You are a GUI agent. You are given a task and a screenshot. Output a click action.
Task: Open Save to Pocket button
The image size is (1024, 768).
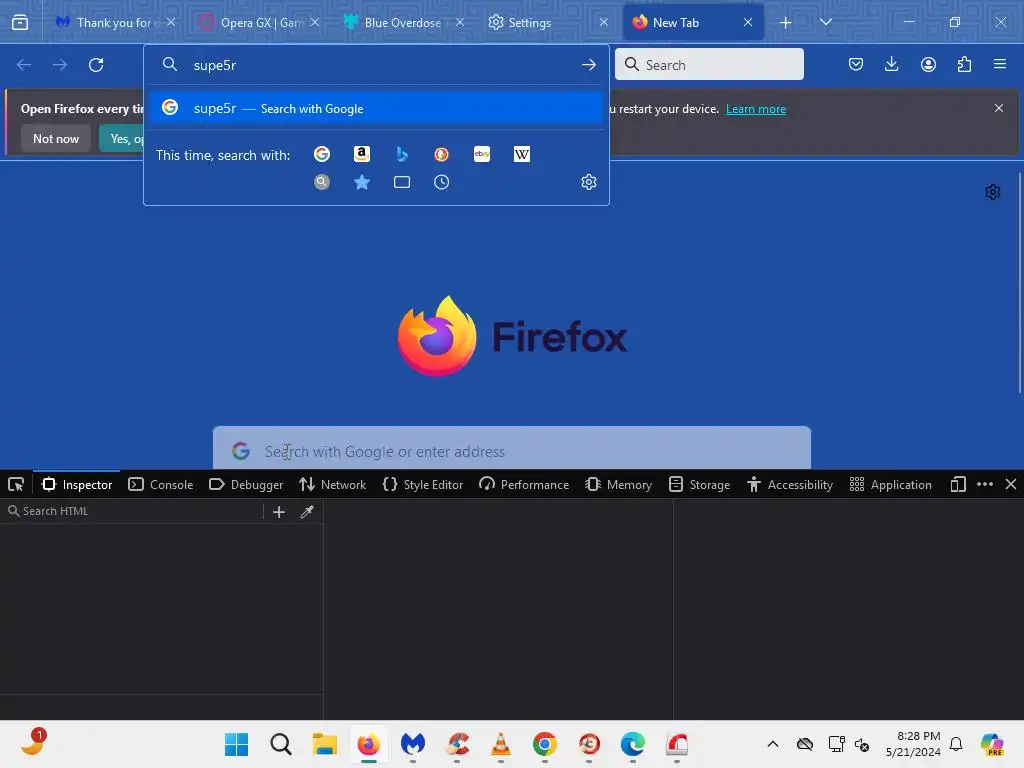point(856,64)
